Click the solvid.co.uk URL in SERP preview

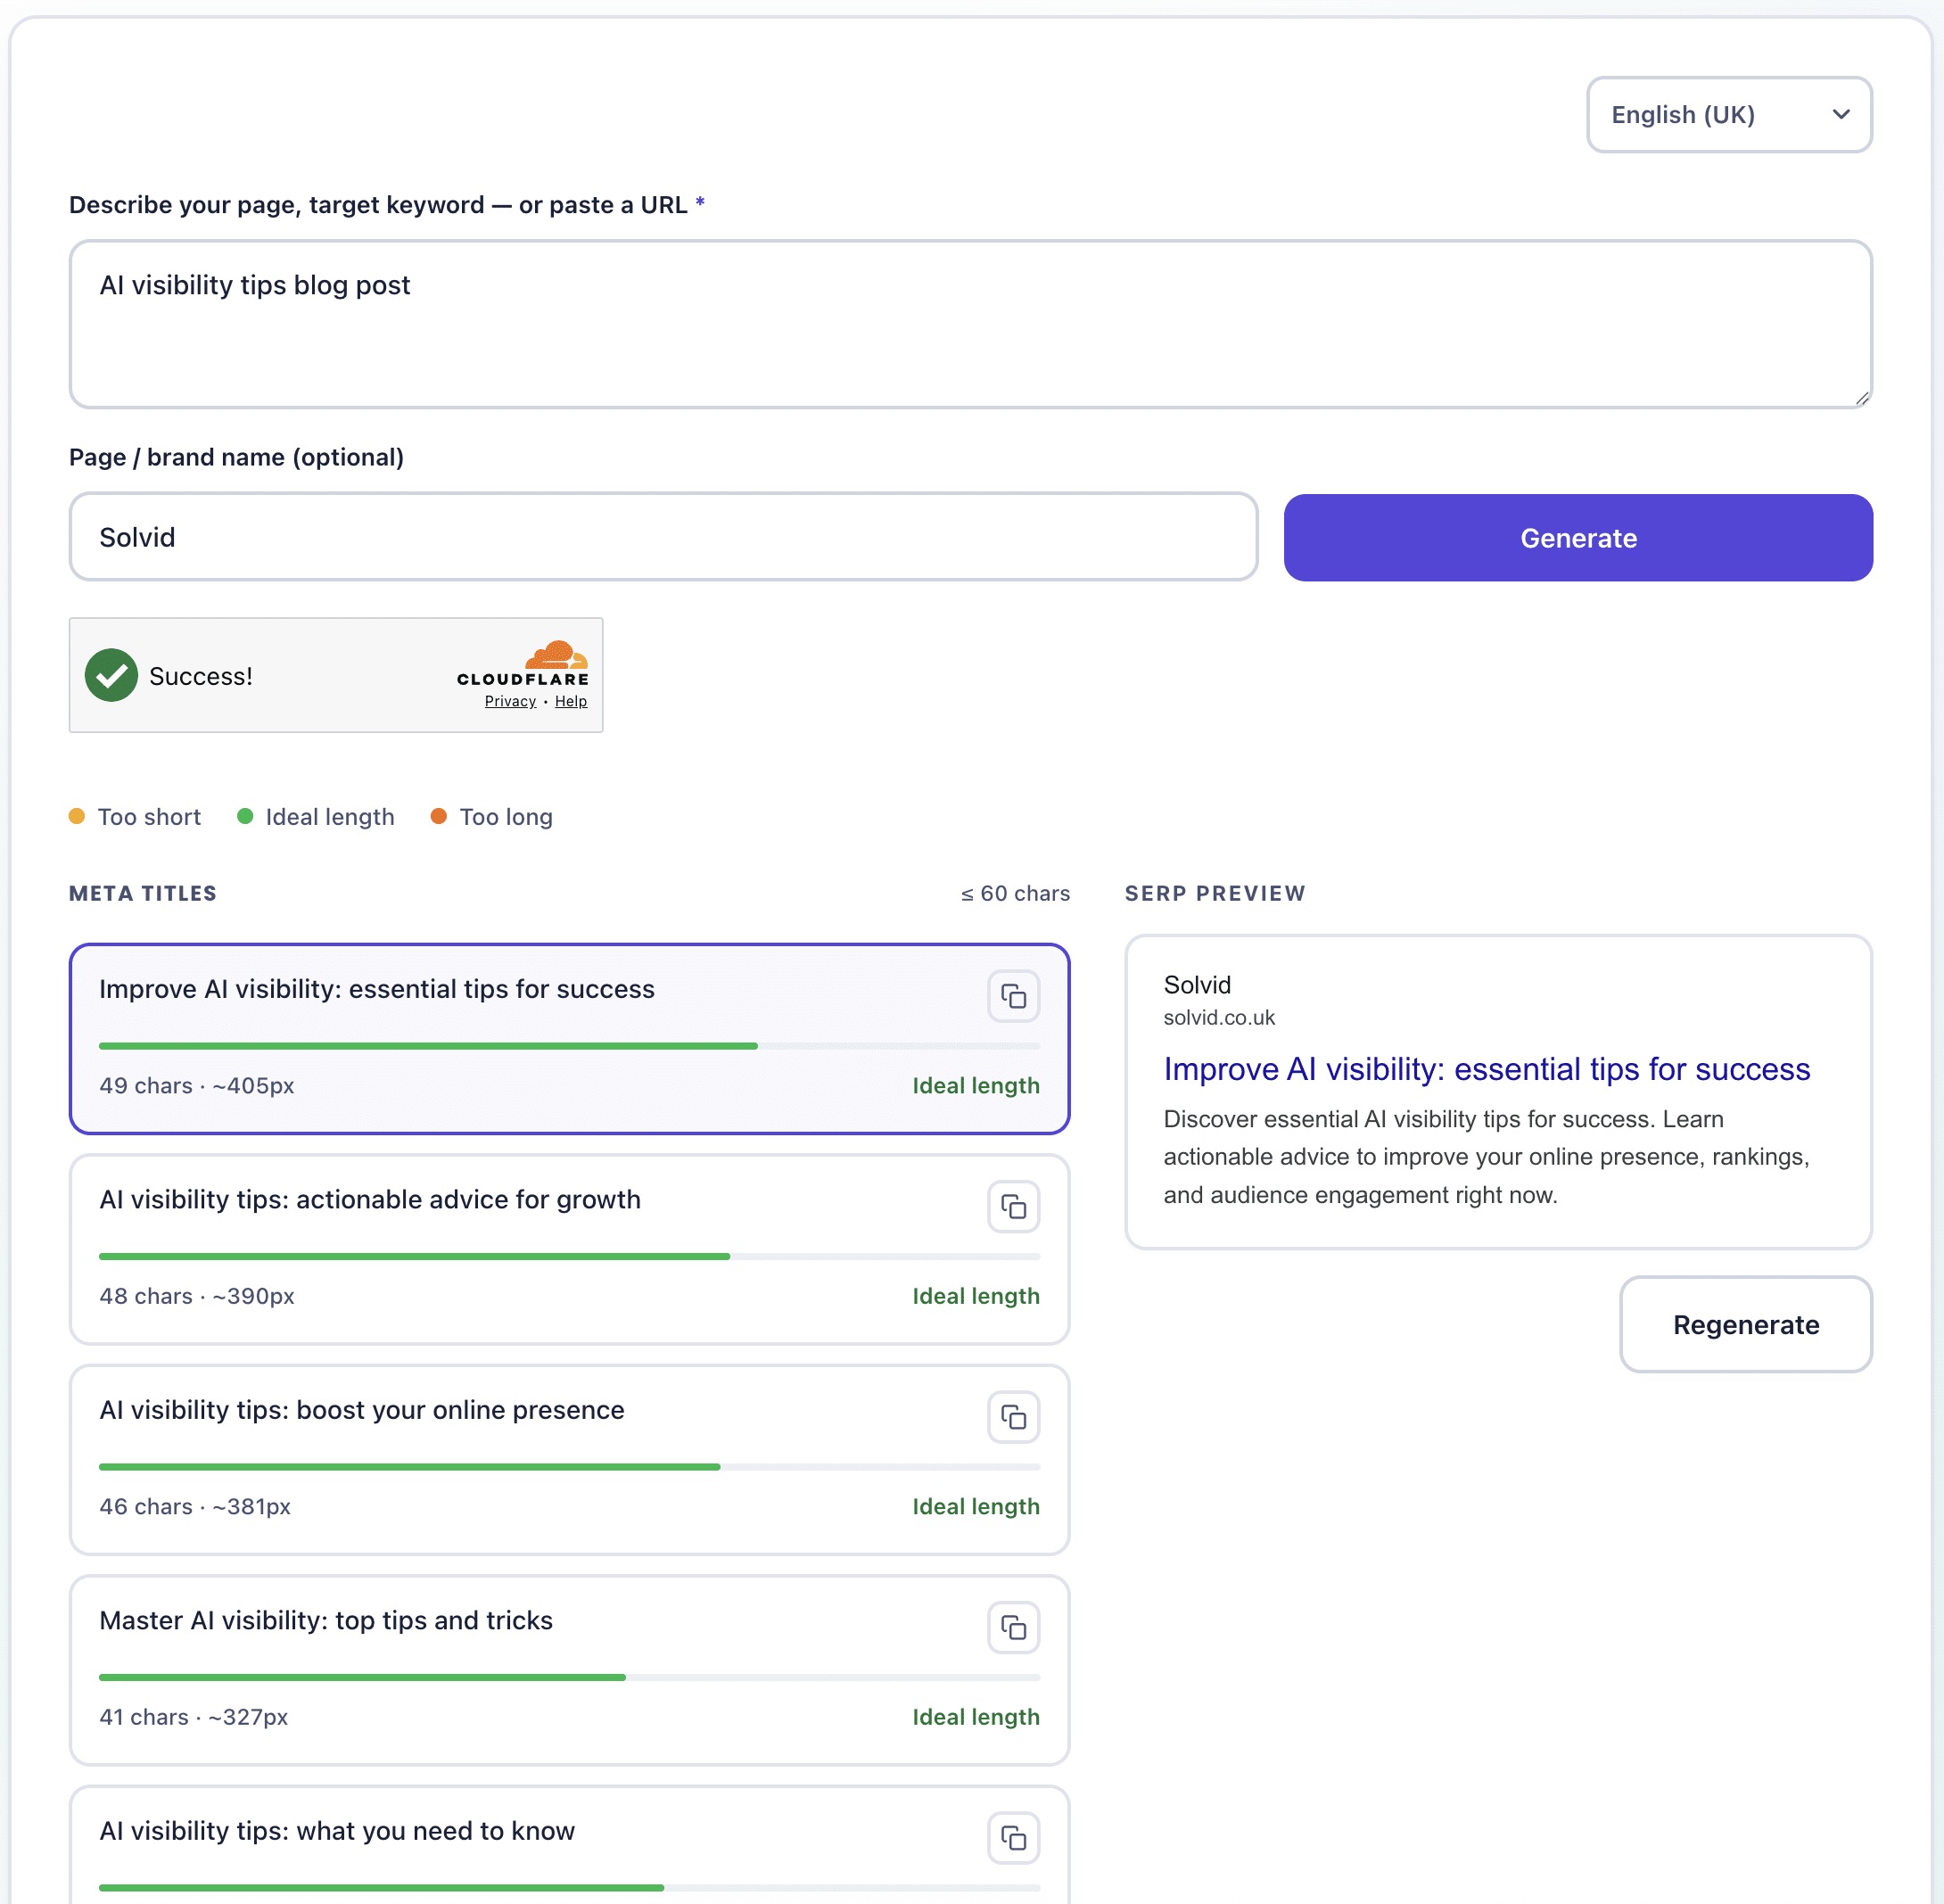click(x=1219, y=1017)
